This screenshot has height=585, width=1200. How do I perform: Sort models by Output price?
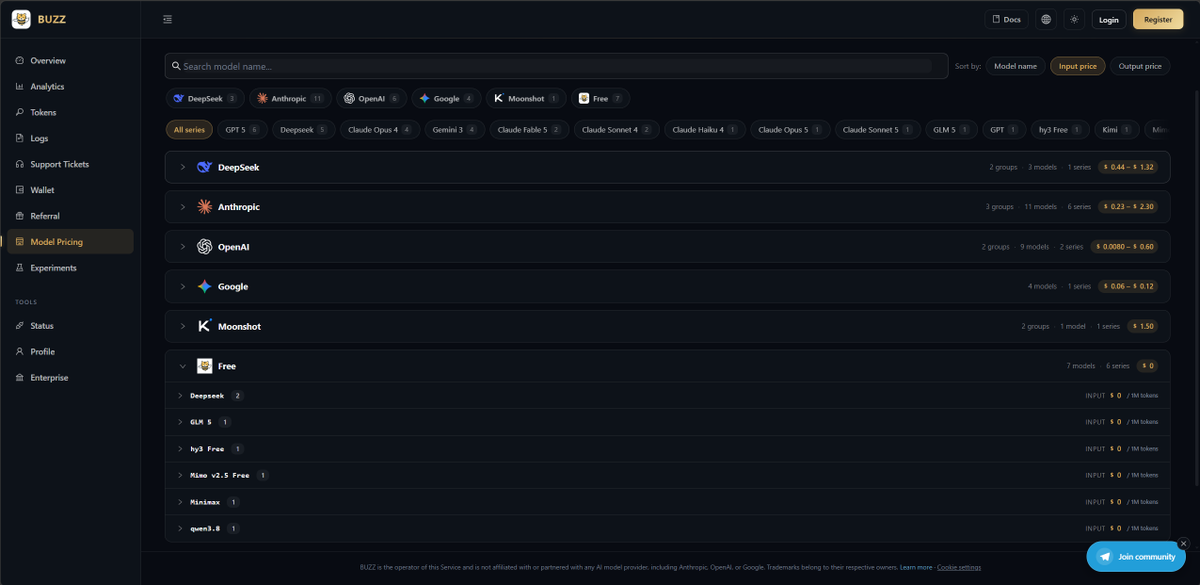1140,66
